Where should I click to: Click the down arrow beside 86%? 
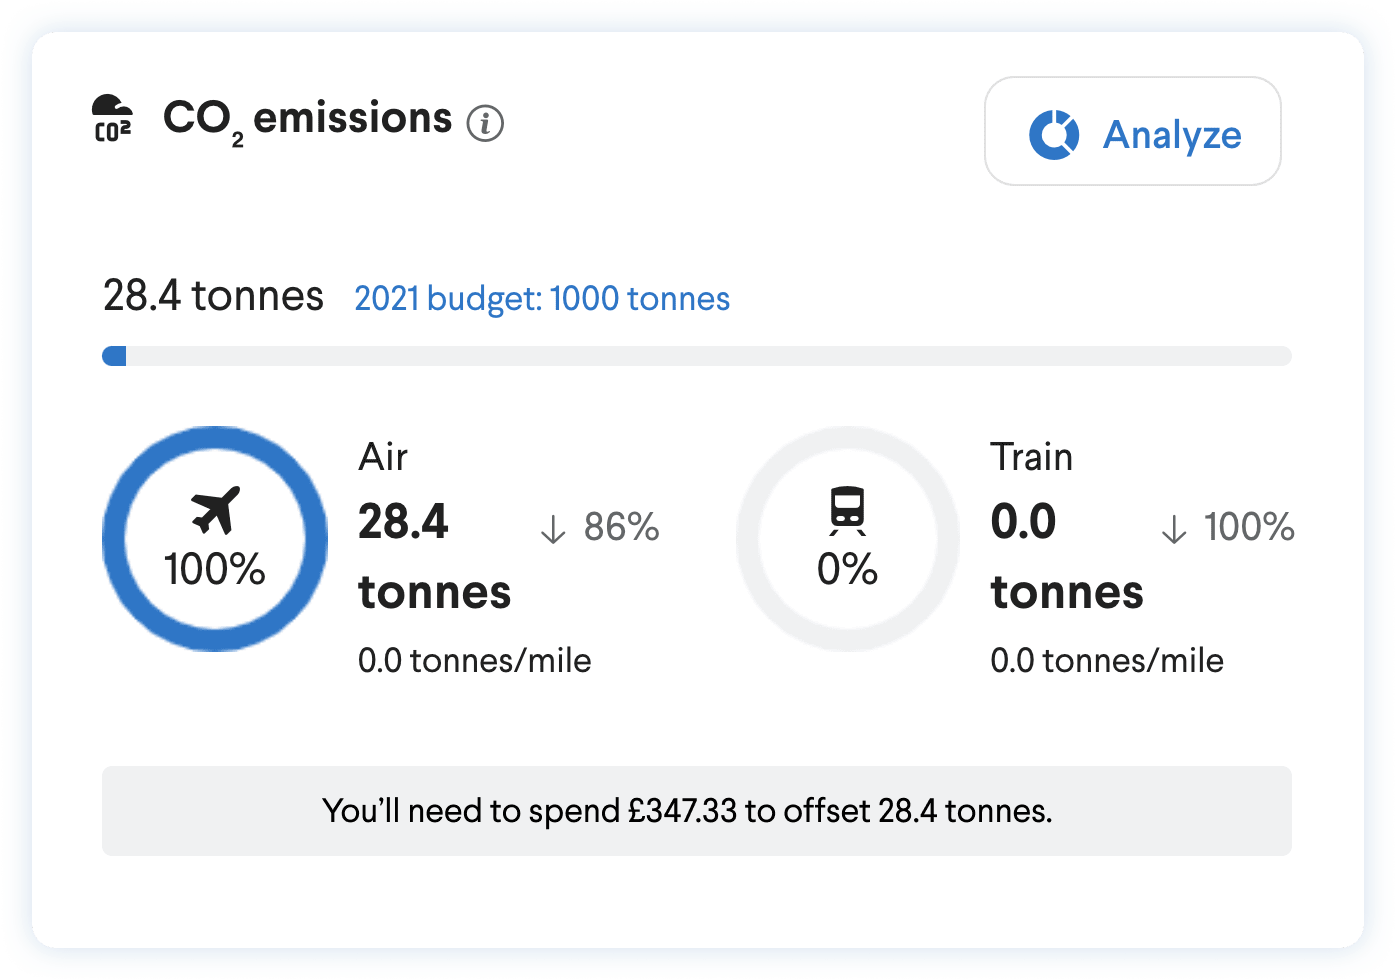click(x=553, y=528)
